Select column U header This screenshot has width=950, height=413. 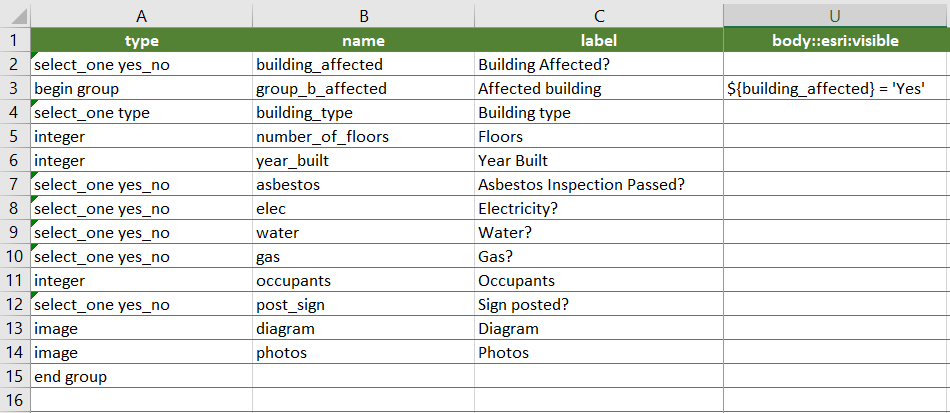(x=835, y=15)
